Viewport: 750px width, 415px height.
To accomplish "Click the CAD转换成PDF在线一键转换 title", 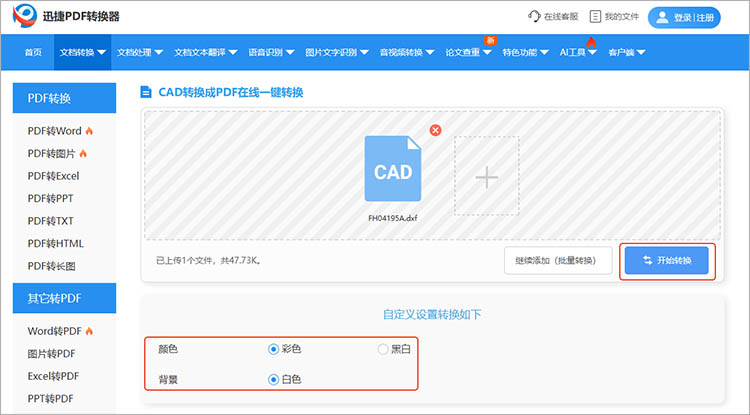I will (231, 92).
